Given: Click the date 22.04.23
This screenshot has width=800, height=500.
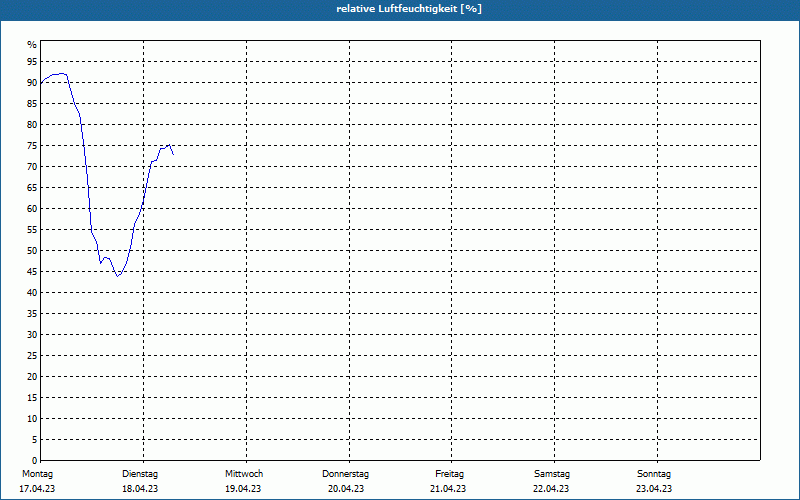Looking at the screenshot, I should pos(552,489).
